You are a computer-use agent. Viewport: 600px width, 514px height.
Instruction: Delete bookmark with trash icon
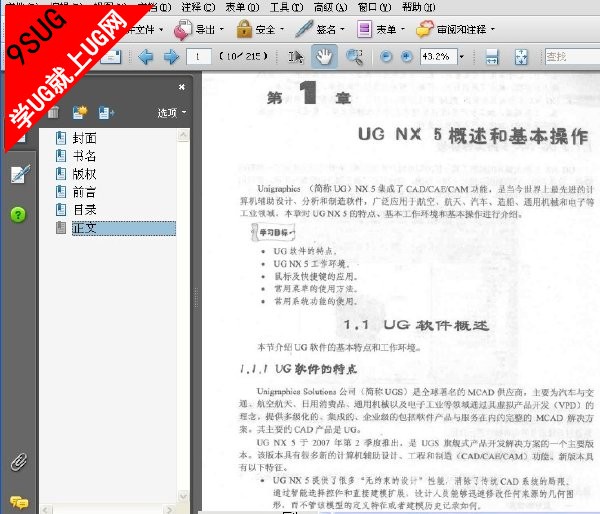54,112
